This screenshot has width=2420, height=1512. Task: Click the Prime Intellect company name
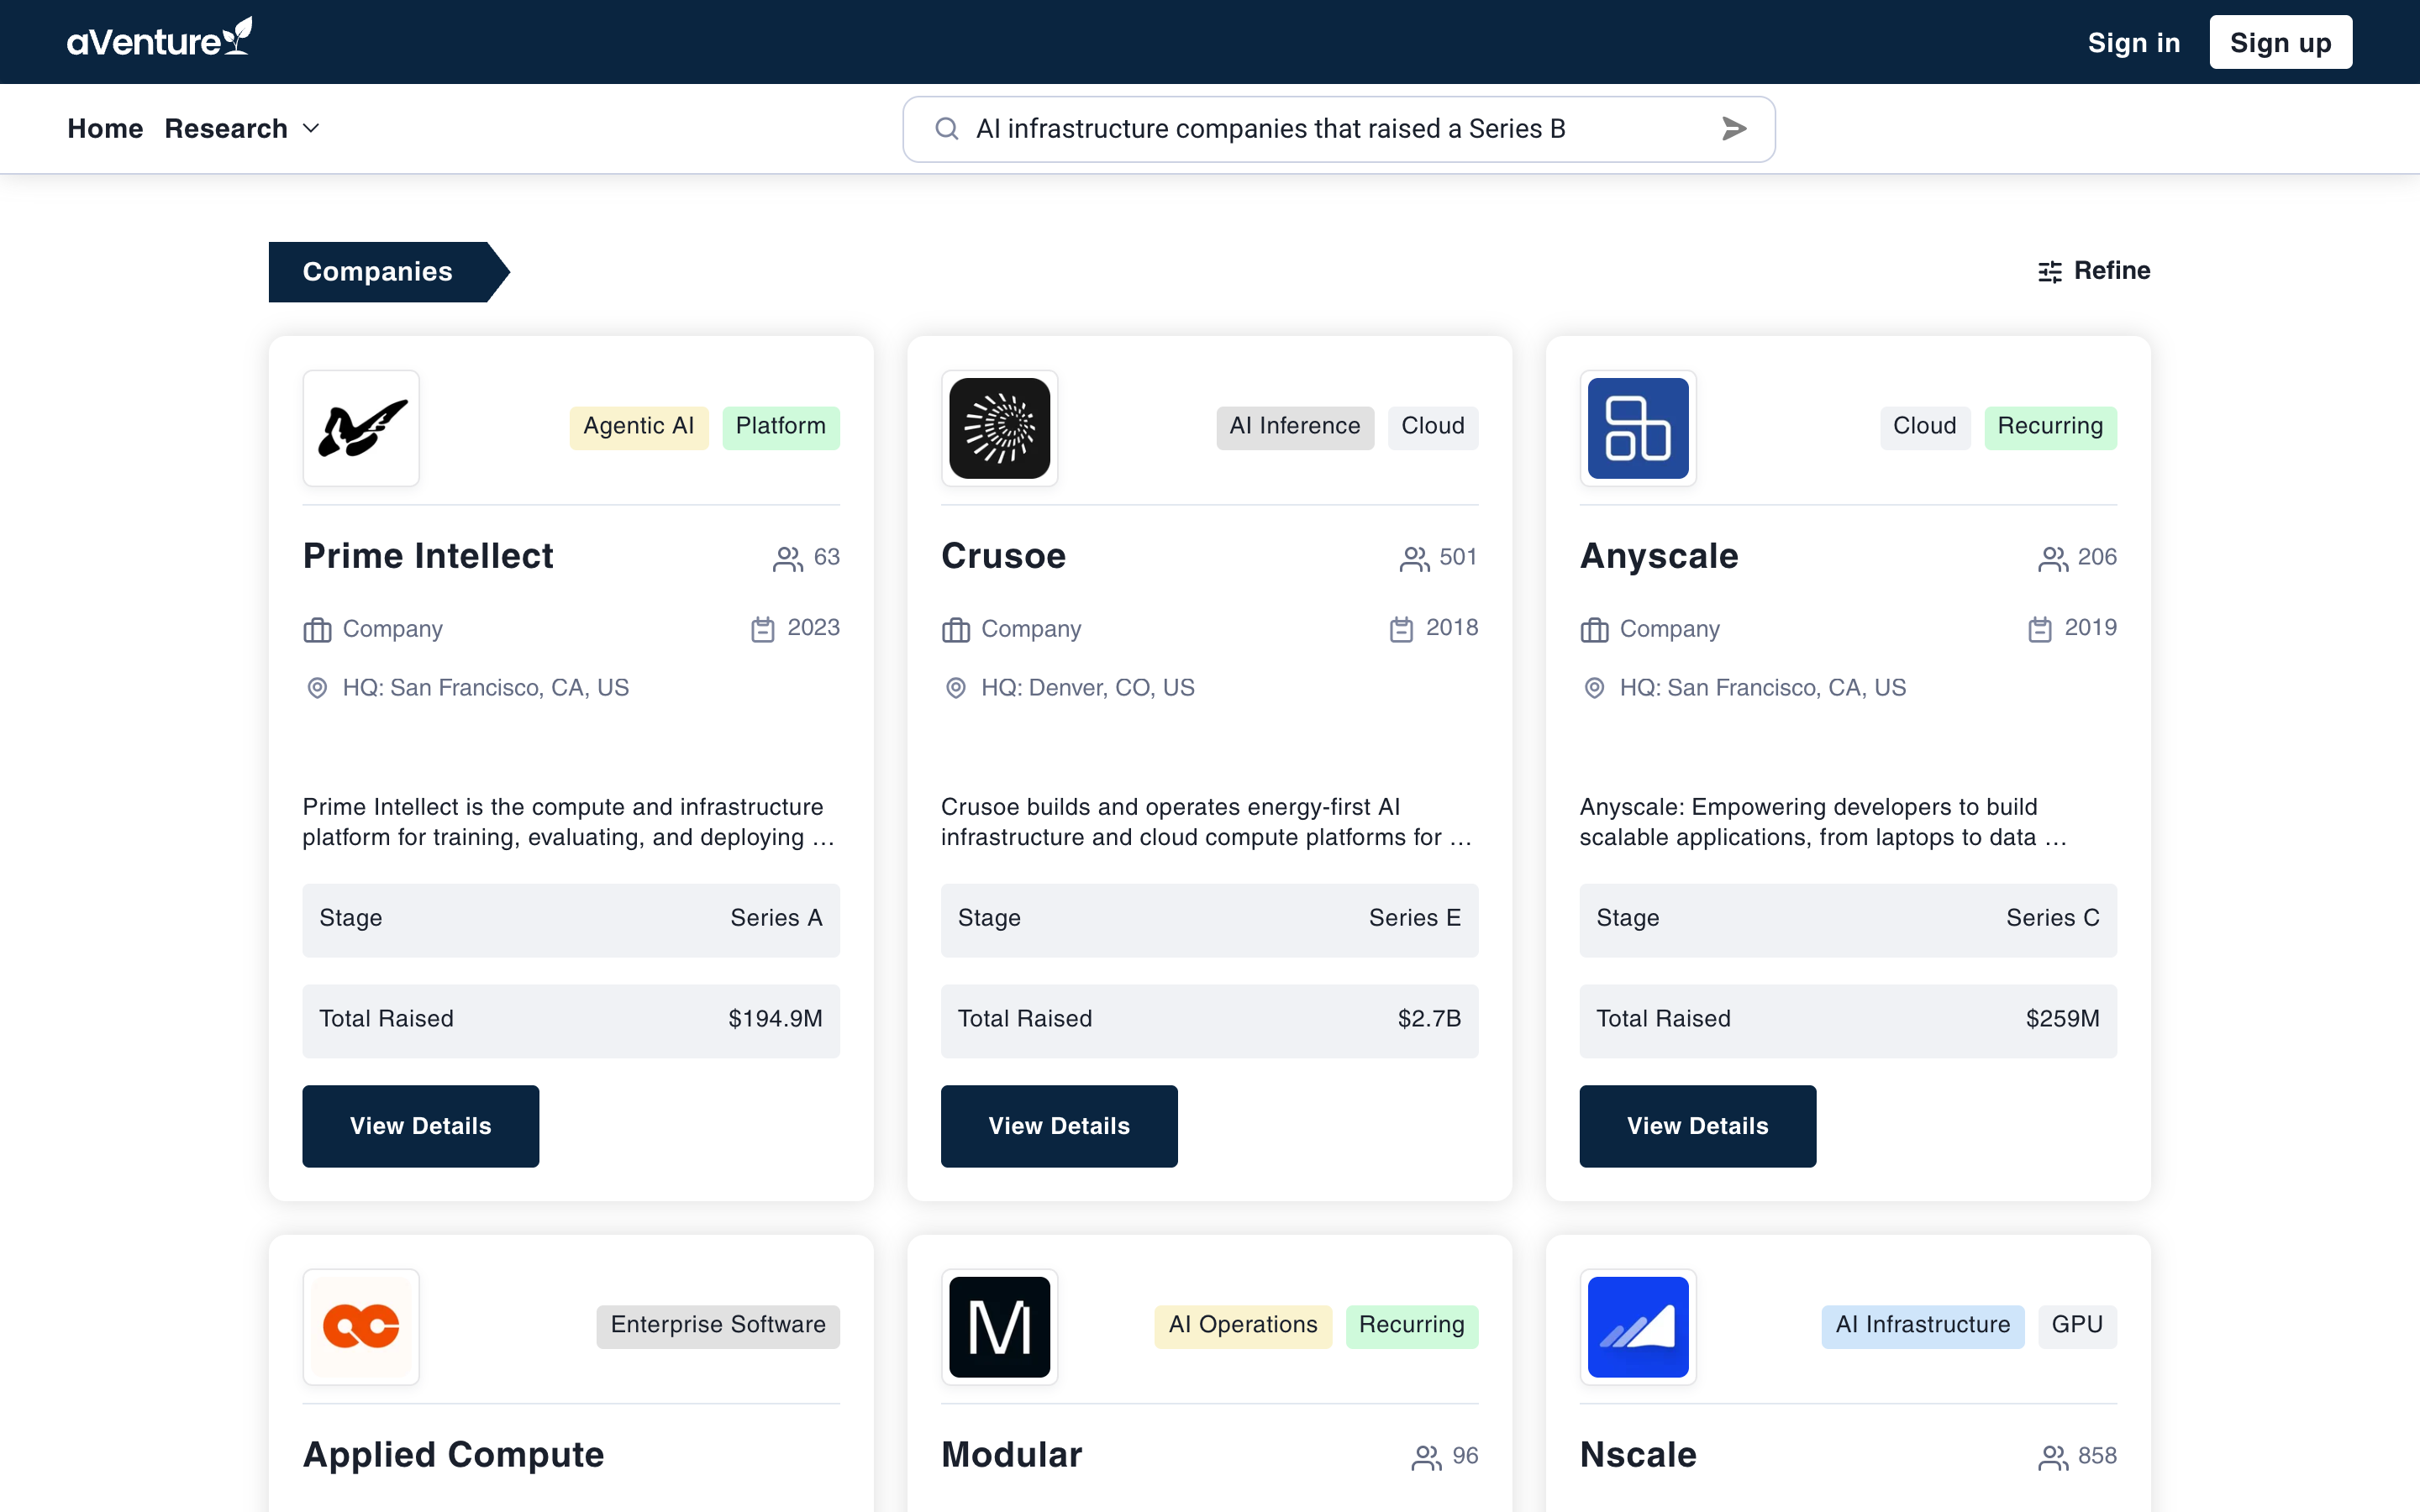click(x=428, y=557)
